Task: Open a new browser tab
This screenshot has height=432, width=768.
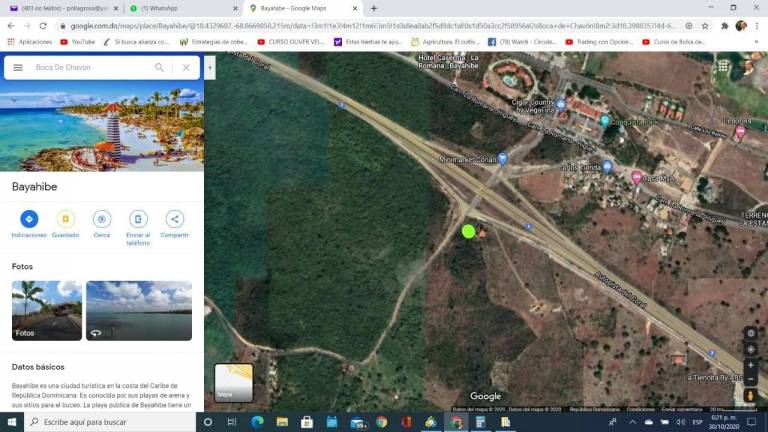Action: tap(374, 8)
